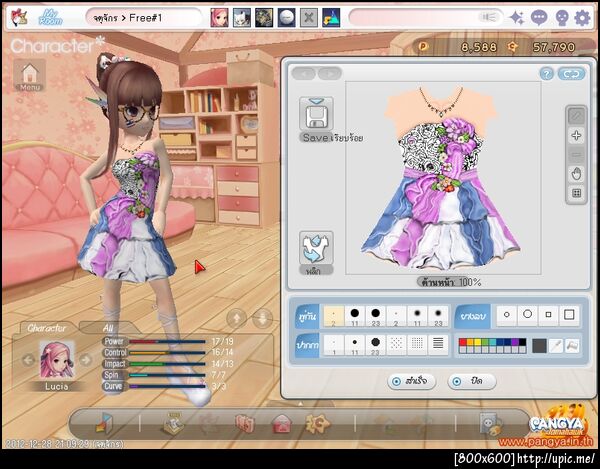This screenshot has width=600, height=469.
Task: Select pen size 11
Action: (355, 345)
